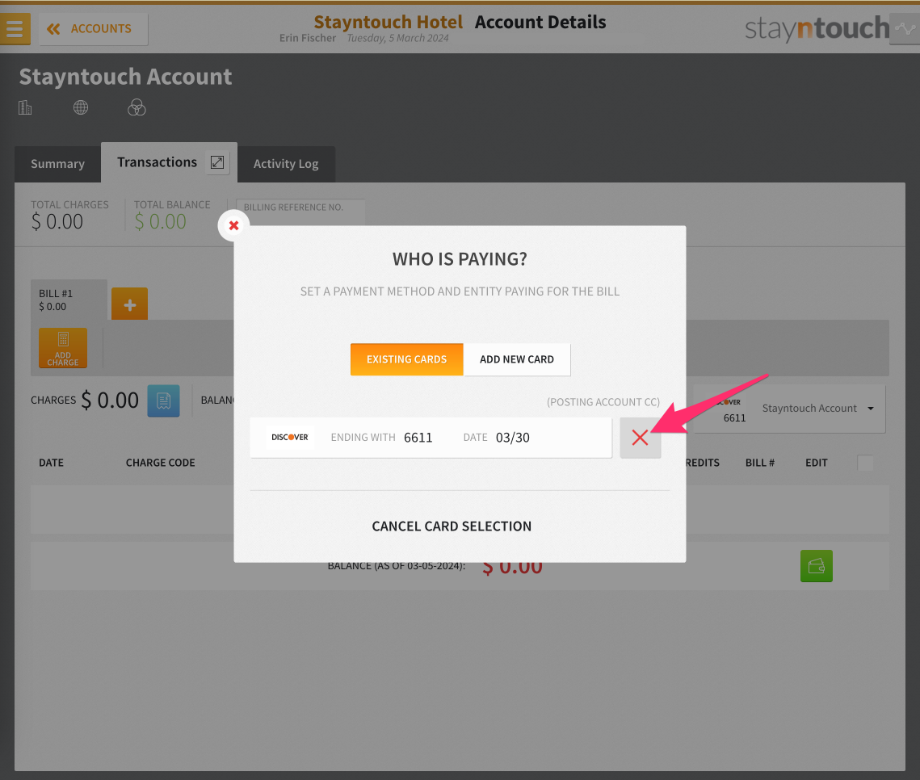Image resolution: width=920 pixels, height=780 pixels.
Task: Click the Bill # column header
Action: 760,463
